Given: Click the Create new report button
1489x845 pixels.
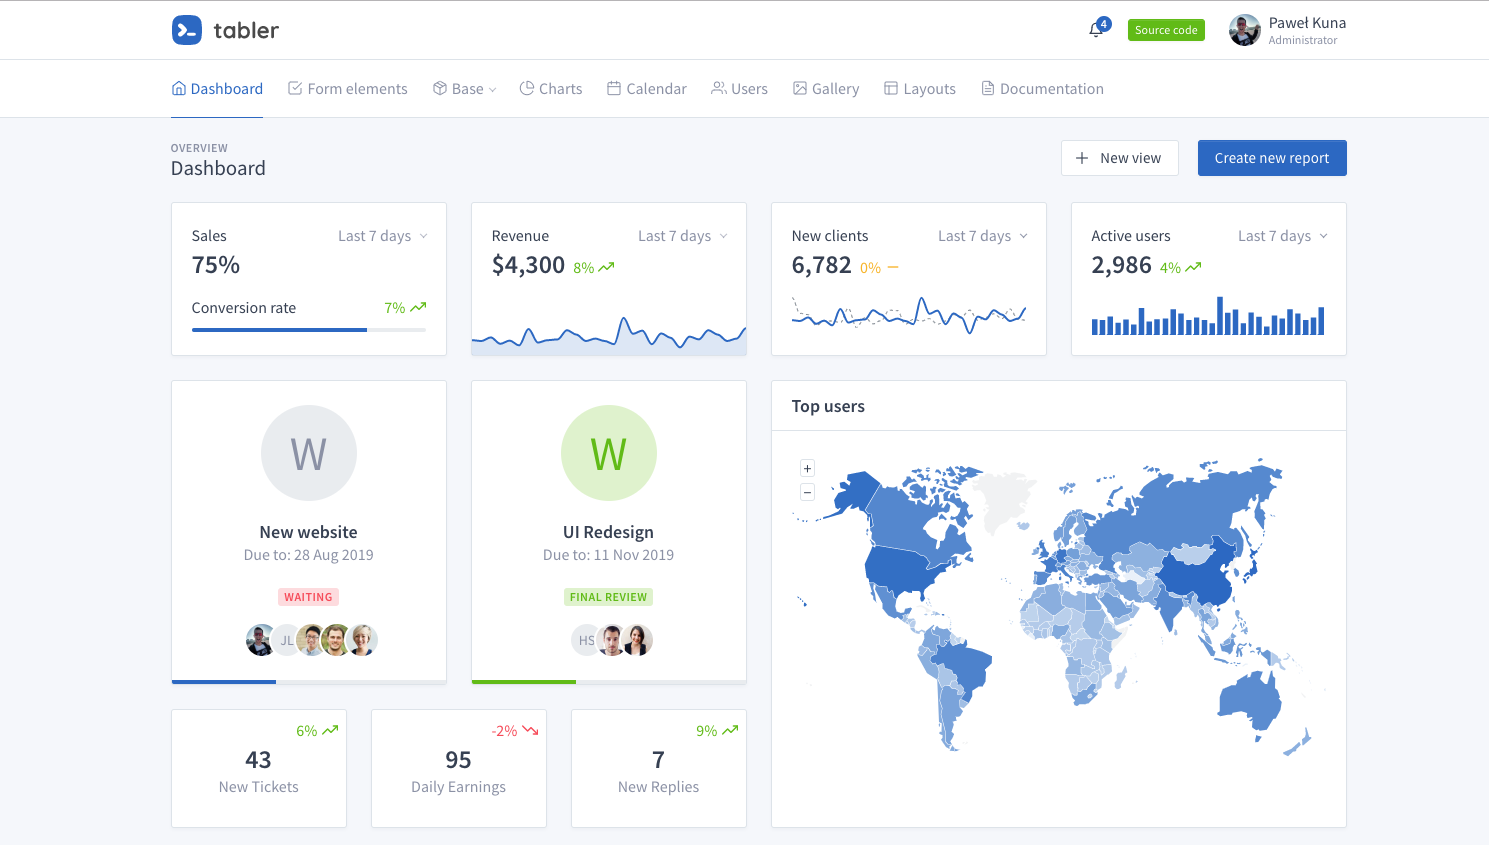Looking at the screenshot, I should 1271,158.
